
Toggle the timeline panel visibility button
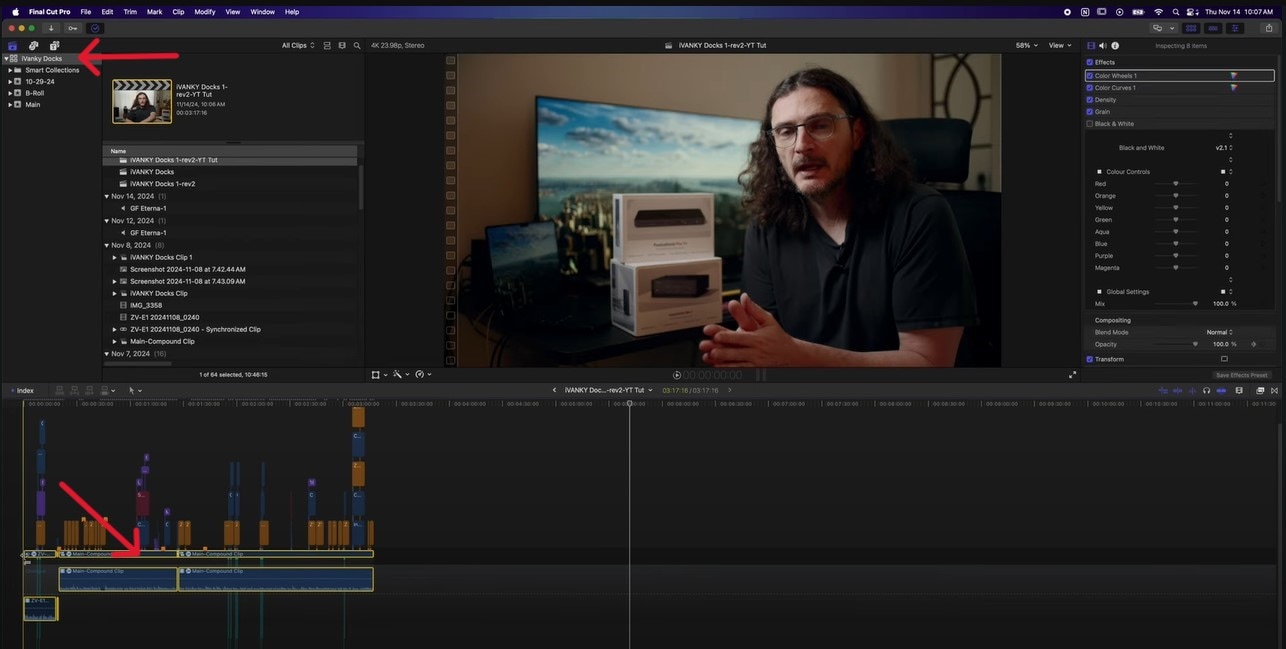tap(1214, 28)
